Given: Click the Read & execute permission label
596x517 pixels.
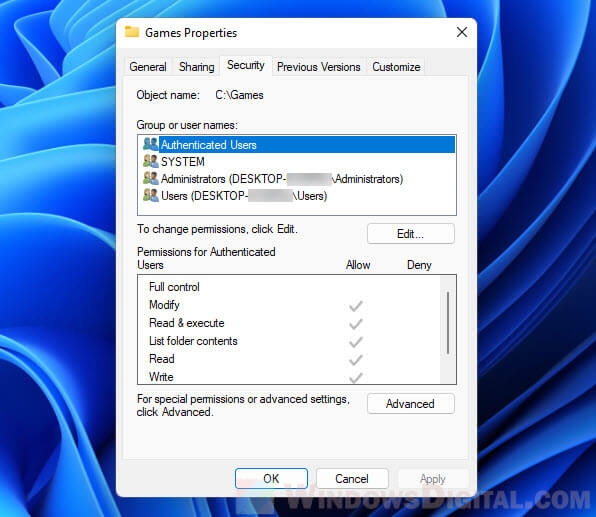Looking at the screenshot, I should point(187,323).
